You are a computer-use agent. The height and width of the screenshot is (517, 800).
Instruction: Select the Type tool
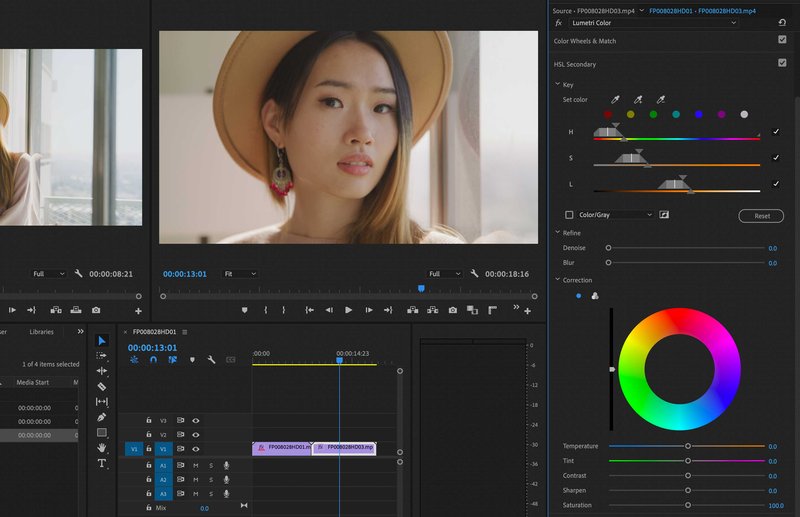[102, 463]
